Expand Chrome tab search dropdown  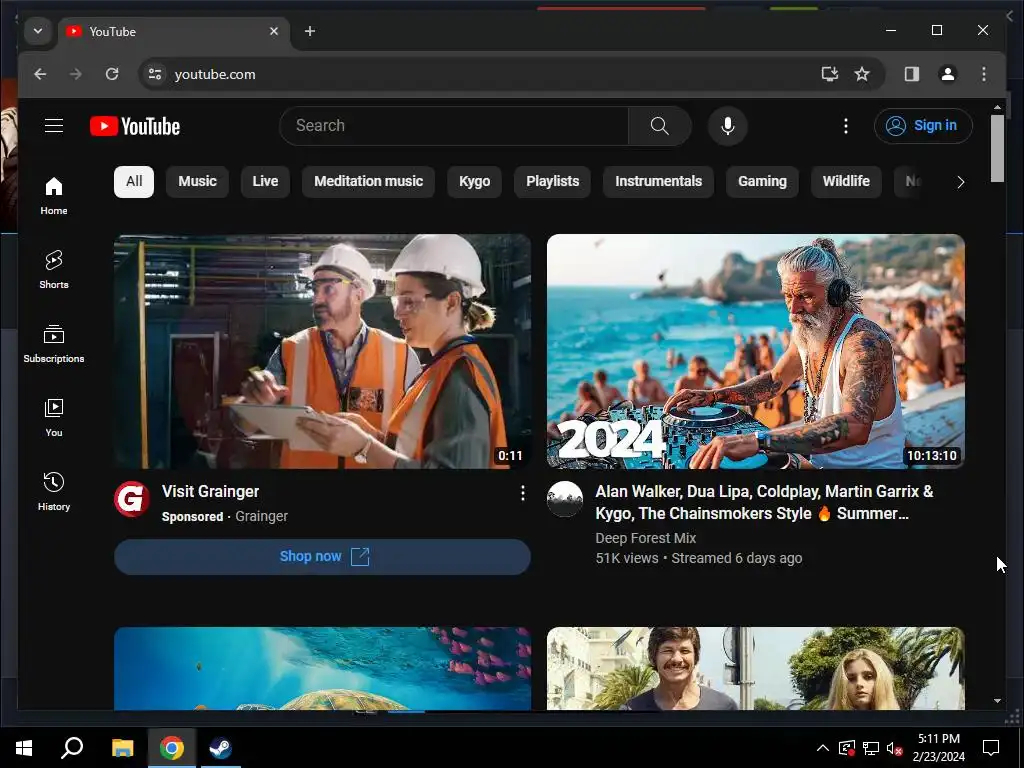point(38,31)
